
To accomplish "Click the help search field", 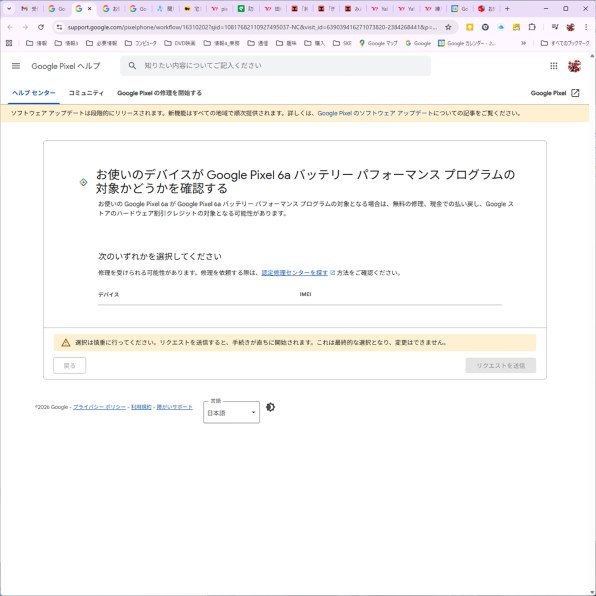I will point(275,65).
